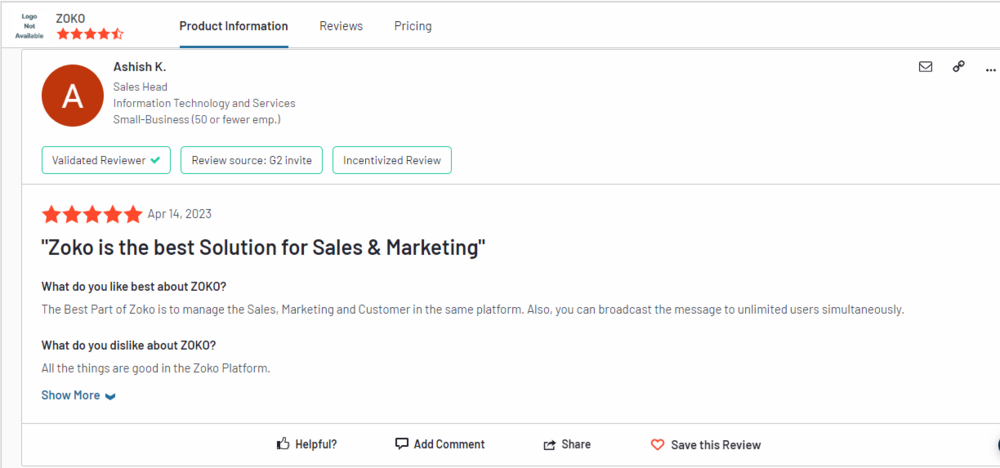Switch to Product Information tab
This screenshot has height=468, width=1000.
point(233,26)
